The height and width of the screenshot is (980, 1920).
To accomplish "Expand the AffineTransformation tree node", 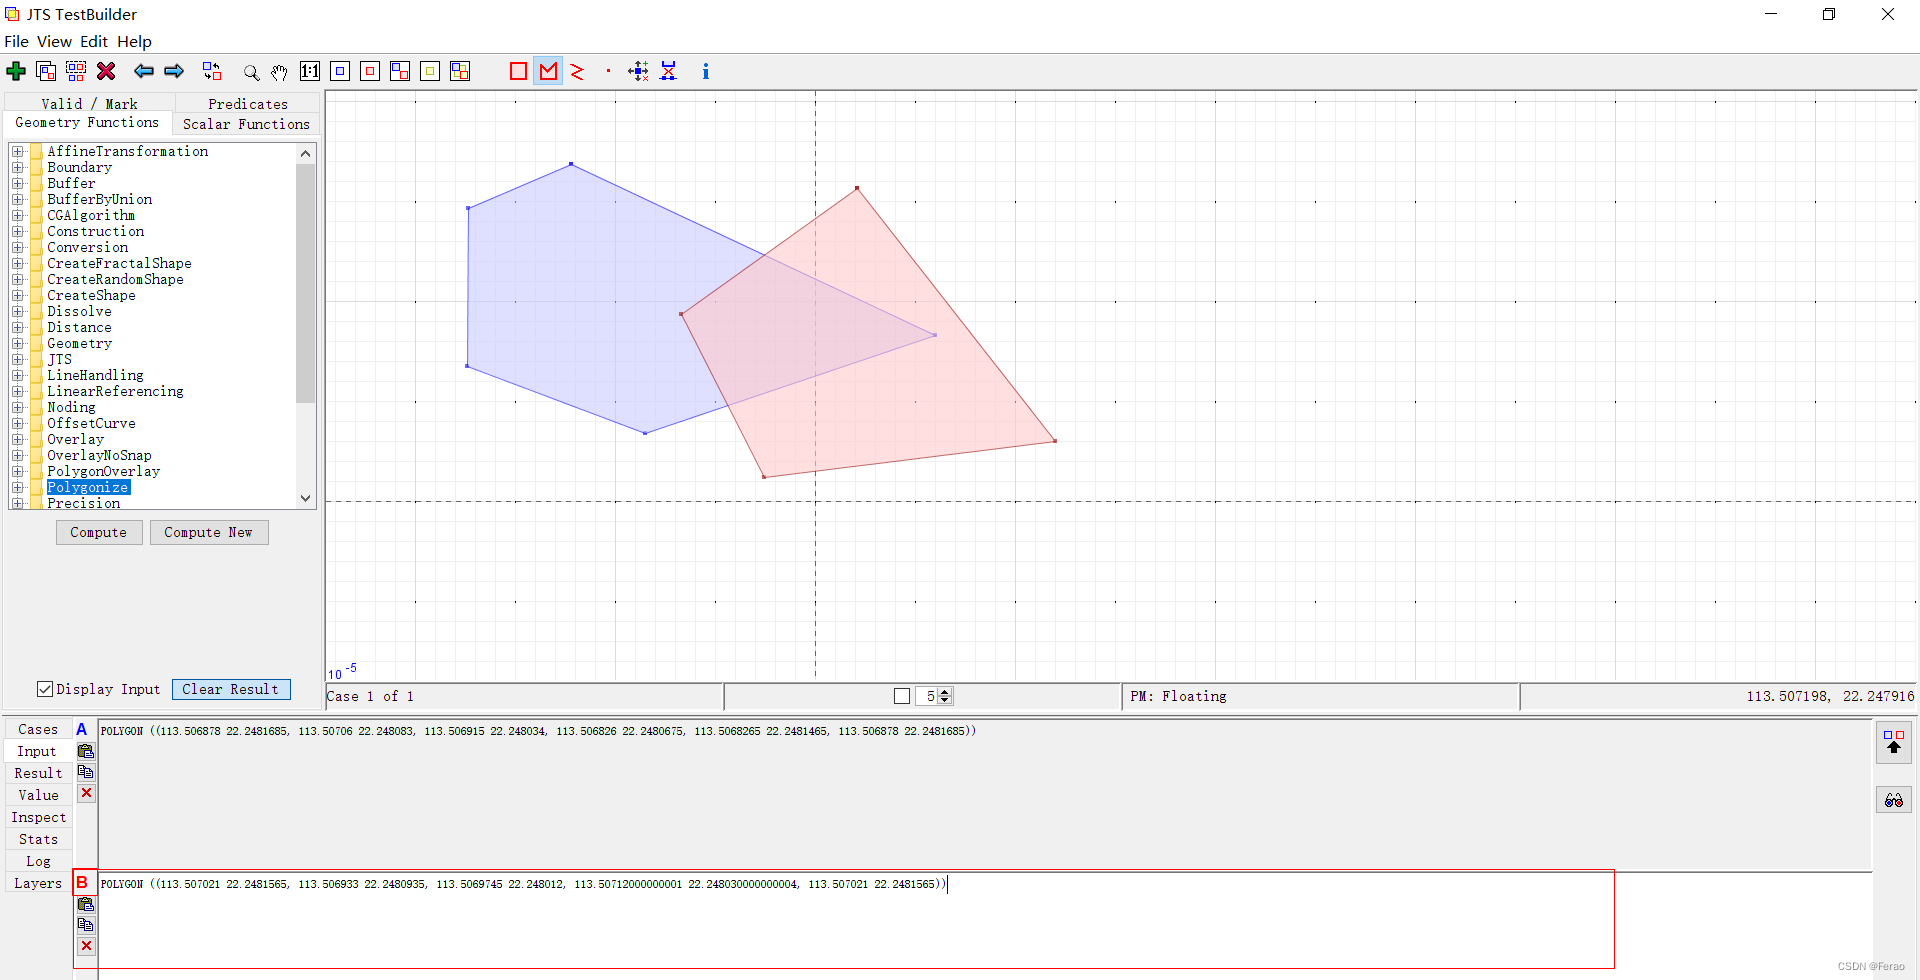I will [x=18, y=151].
